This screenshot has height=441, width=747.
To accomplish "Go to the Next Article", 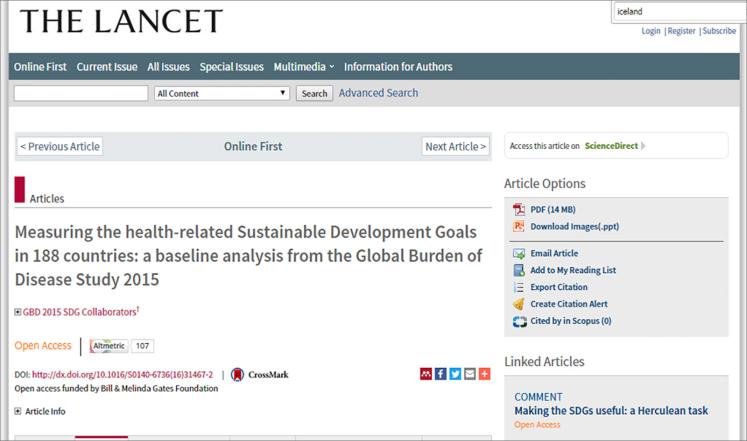I will [x=455, y=147].
